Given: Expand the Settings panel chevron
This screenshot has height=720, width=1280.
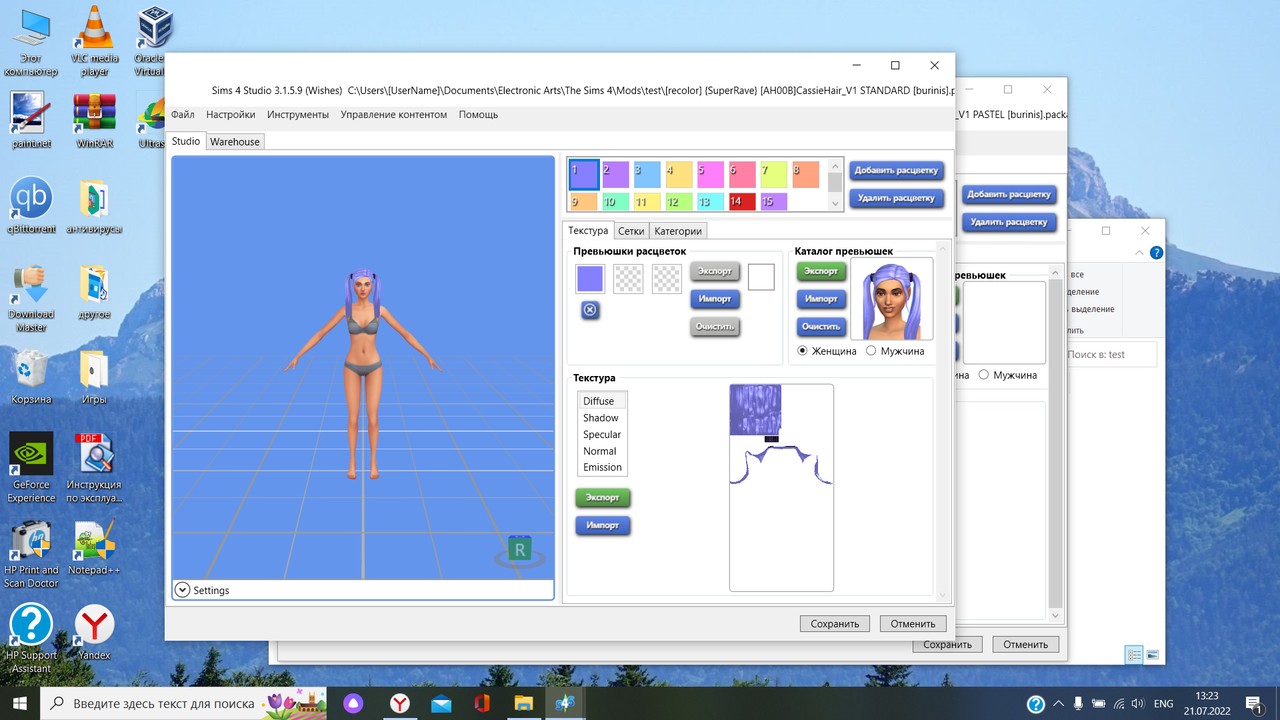Looking at the screenshot, I should click(x=182, y=590).
